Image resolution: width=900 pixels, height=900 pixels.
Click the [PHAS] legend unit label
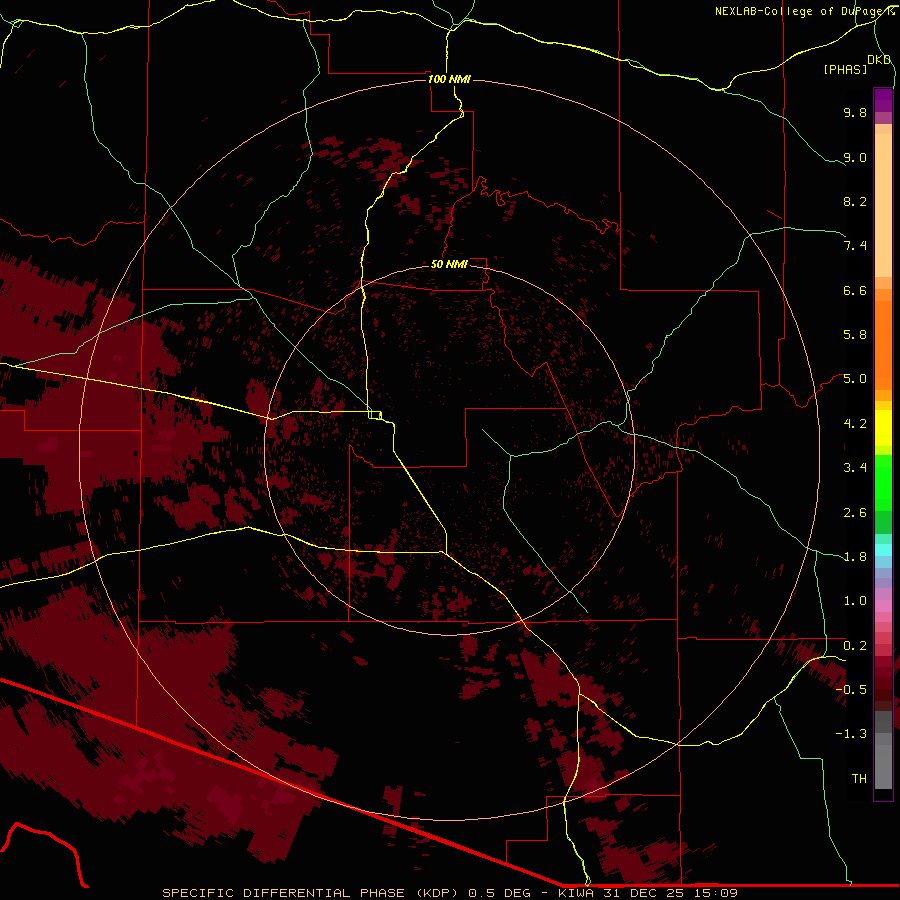click(x=845, y=69)
